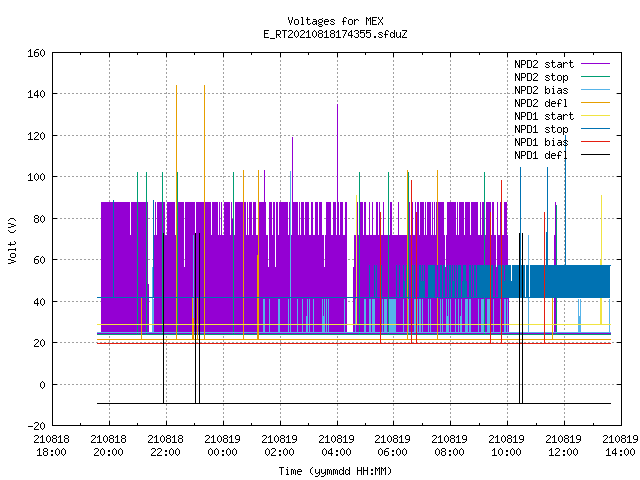Viewport: 640px width, 480px height.
Task: Click the 40 y-axis tick label
Action: click(x=39, y=302)
